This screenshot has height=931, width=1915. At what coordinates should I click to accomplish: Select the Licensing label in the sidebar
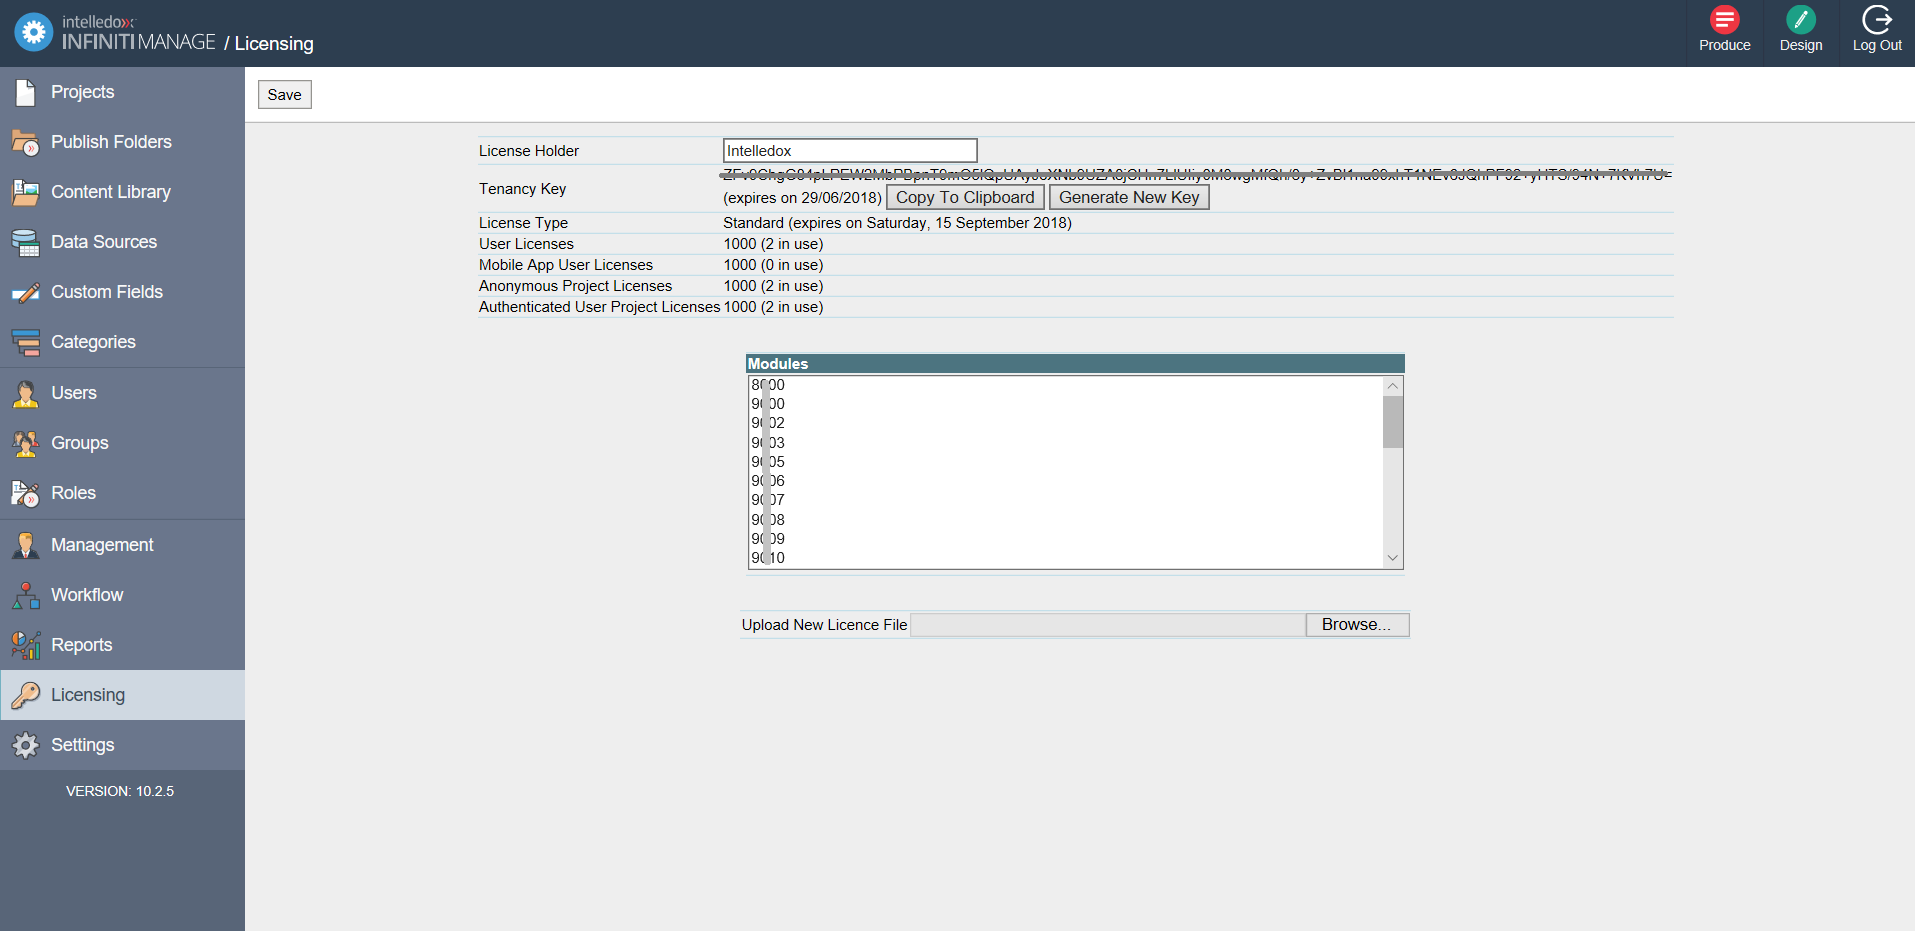pos(88,695)
